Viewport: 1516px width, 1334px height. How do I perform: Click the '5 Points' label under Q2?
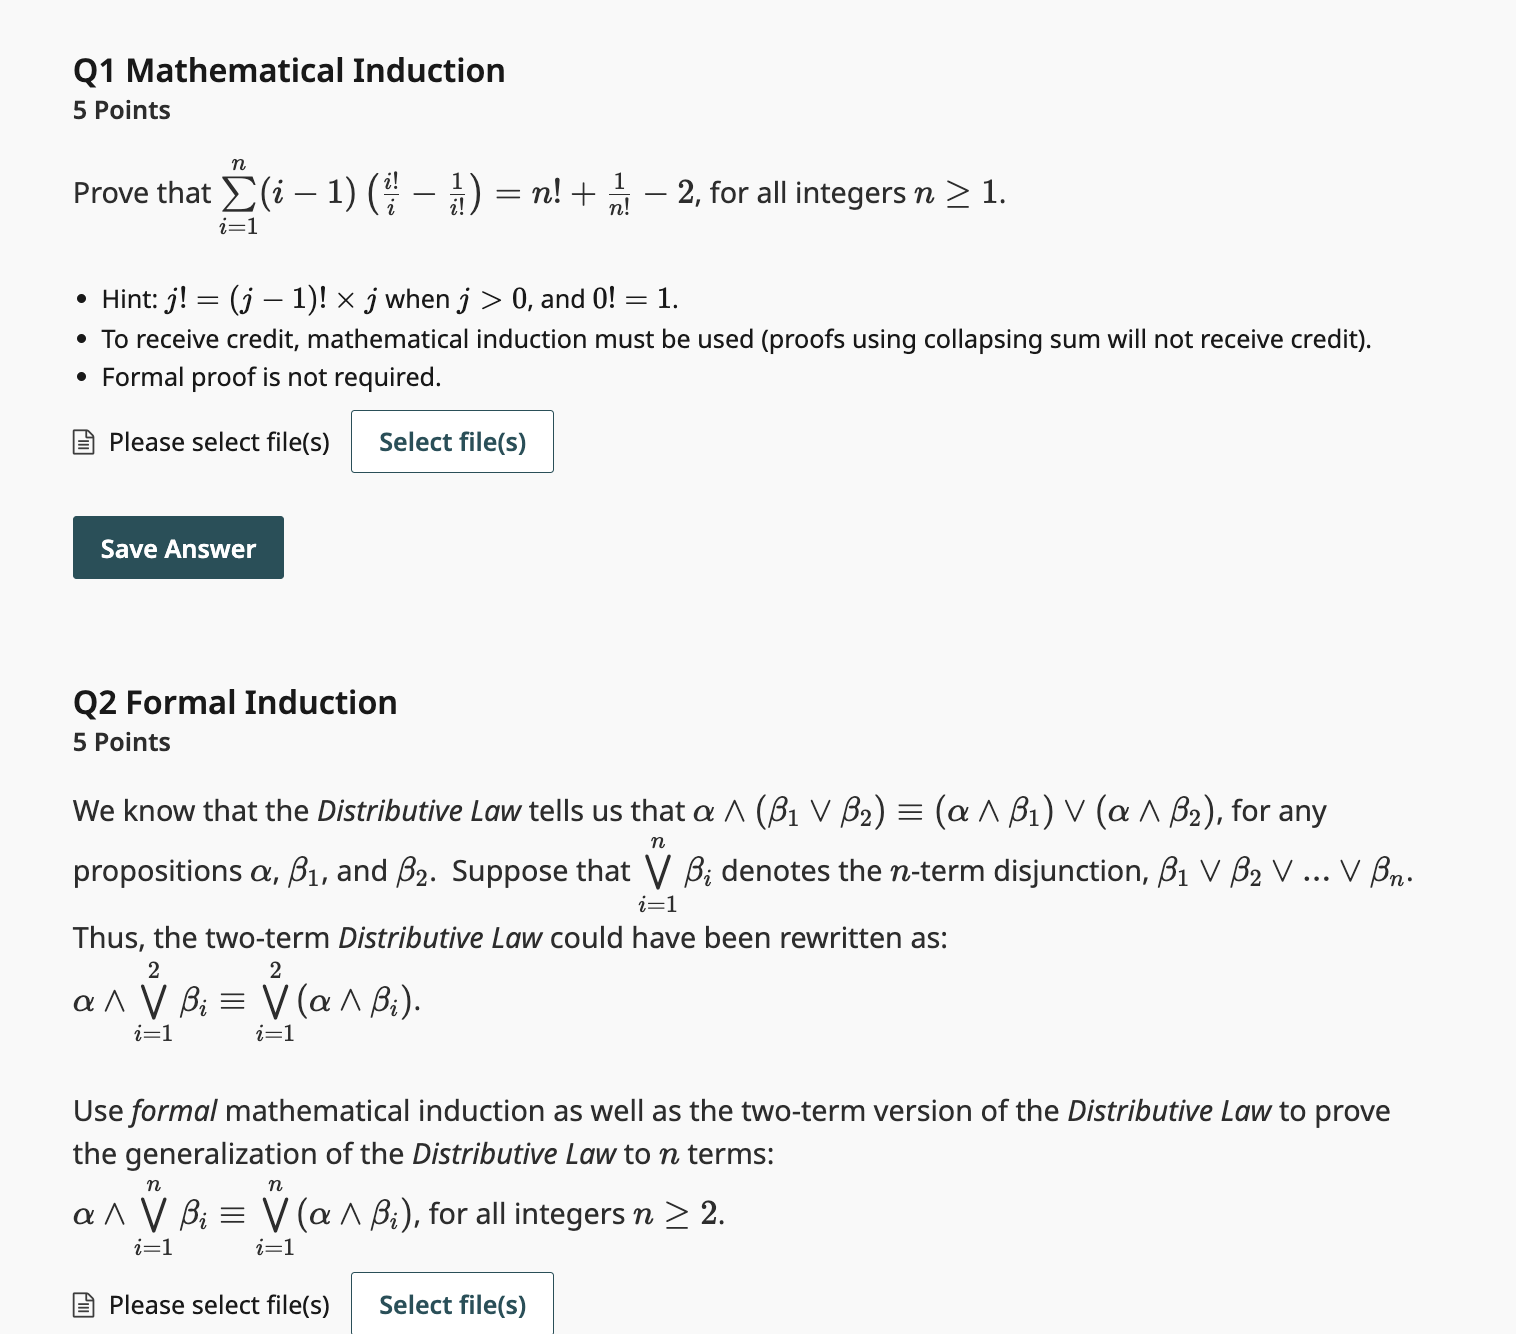(120, 741)
